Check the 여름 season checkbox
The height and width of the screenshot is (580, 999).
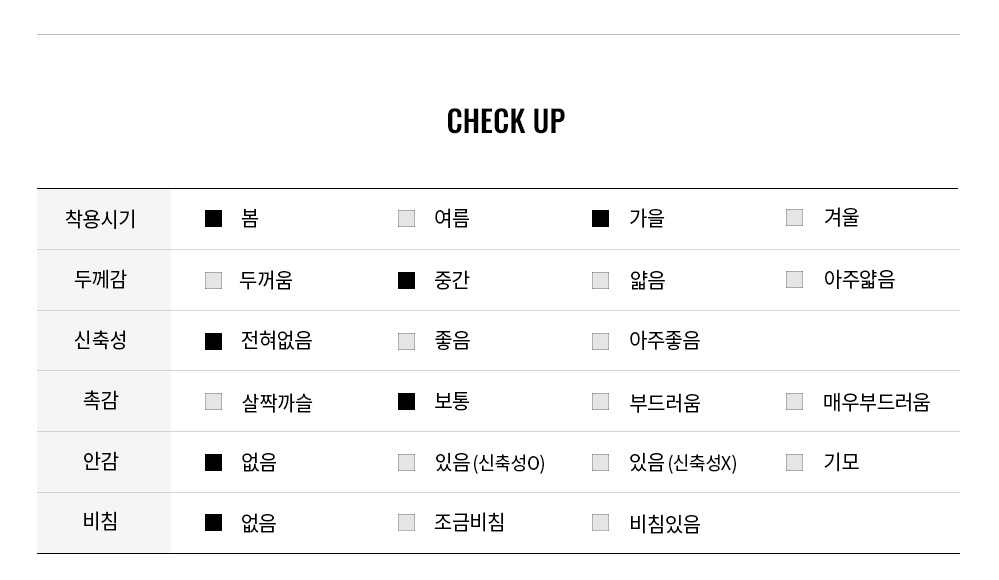(x=406, y=219)
